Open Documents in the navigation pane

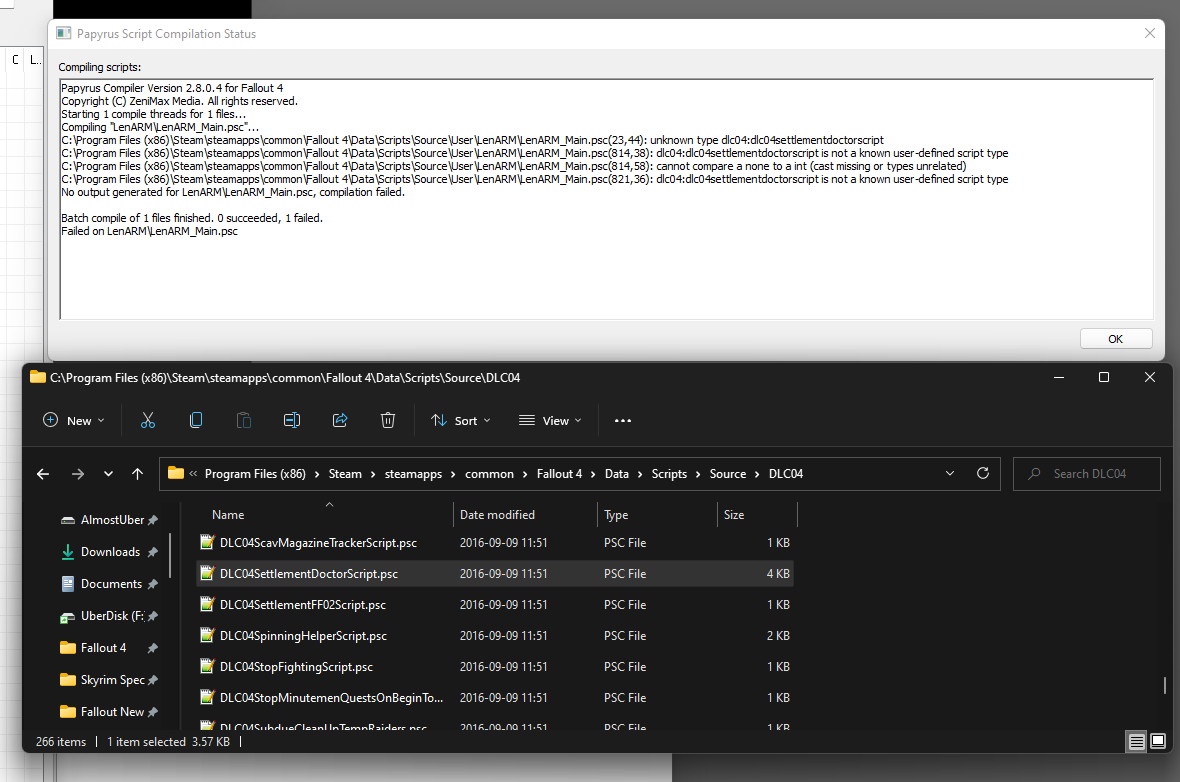click(x=109, y=583)
